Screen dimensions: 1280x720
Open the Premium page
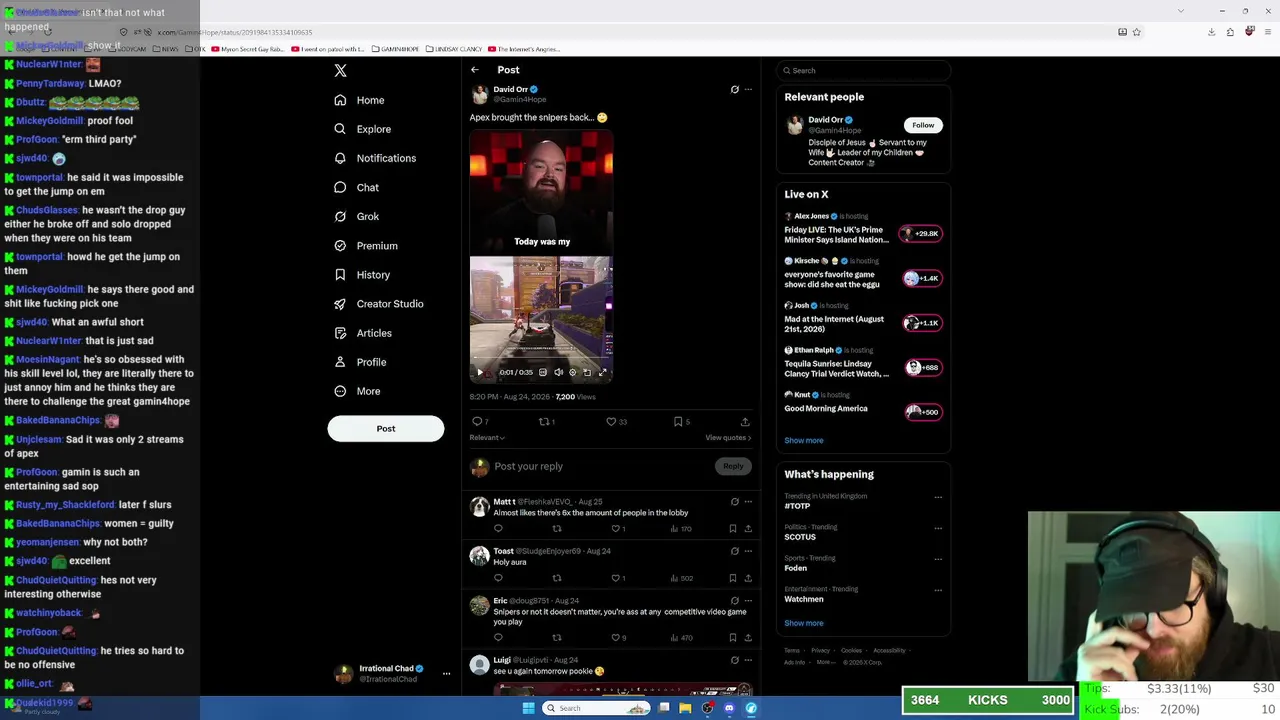click(365, 245)
